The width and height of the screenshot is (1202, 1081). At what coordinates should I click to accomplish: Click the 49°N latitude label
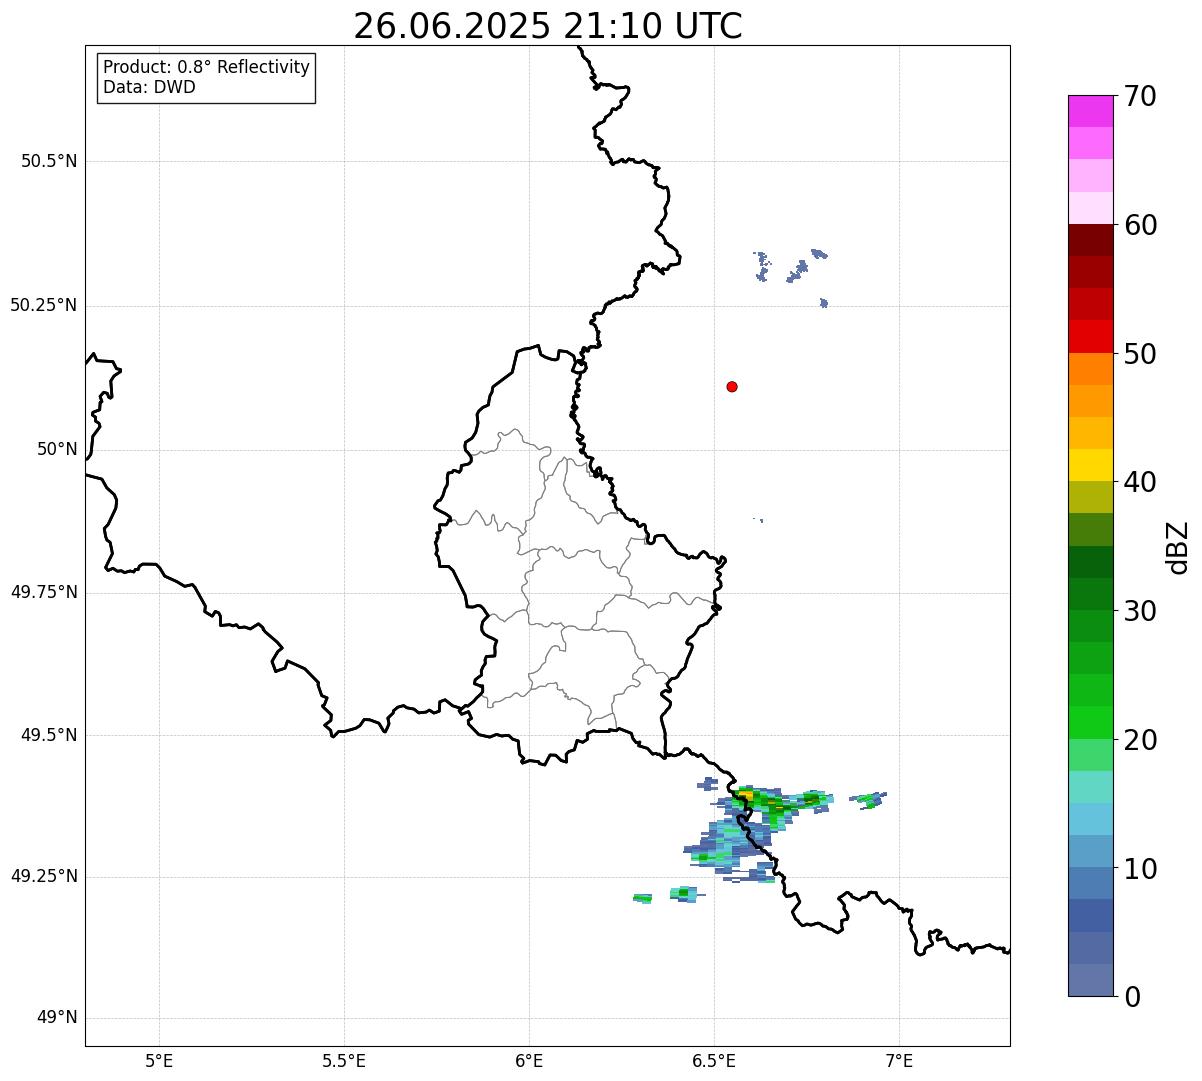[x=57, y=1018]
